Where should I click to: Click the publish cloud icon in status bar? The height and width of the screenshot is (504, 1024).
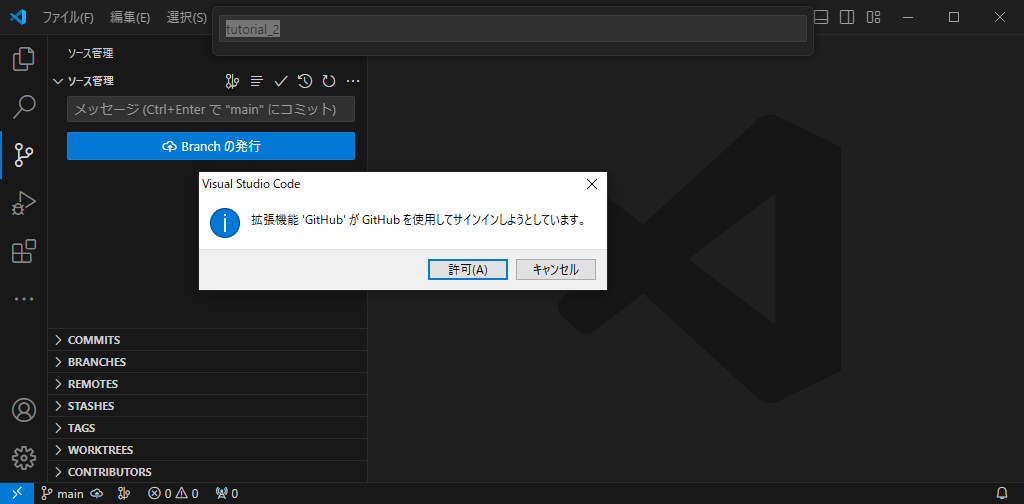click(x=97, y=494)
